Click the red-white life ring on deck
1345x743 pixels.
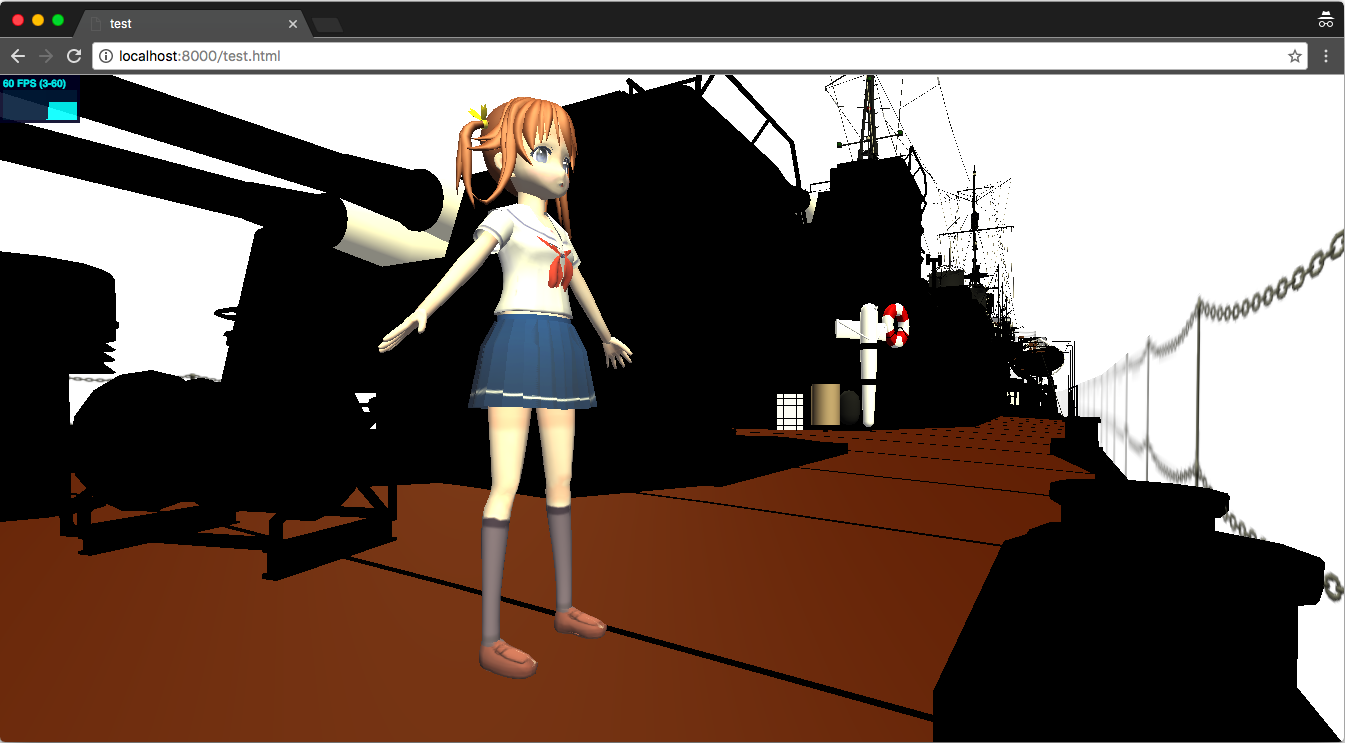pyautogui.click(x=896, y=325)
